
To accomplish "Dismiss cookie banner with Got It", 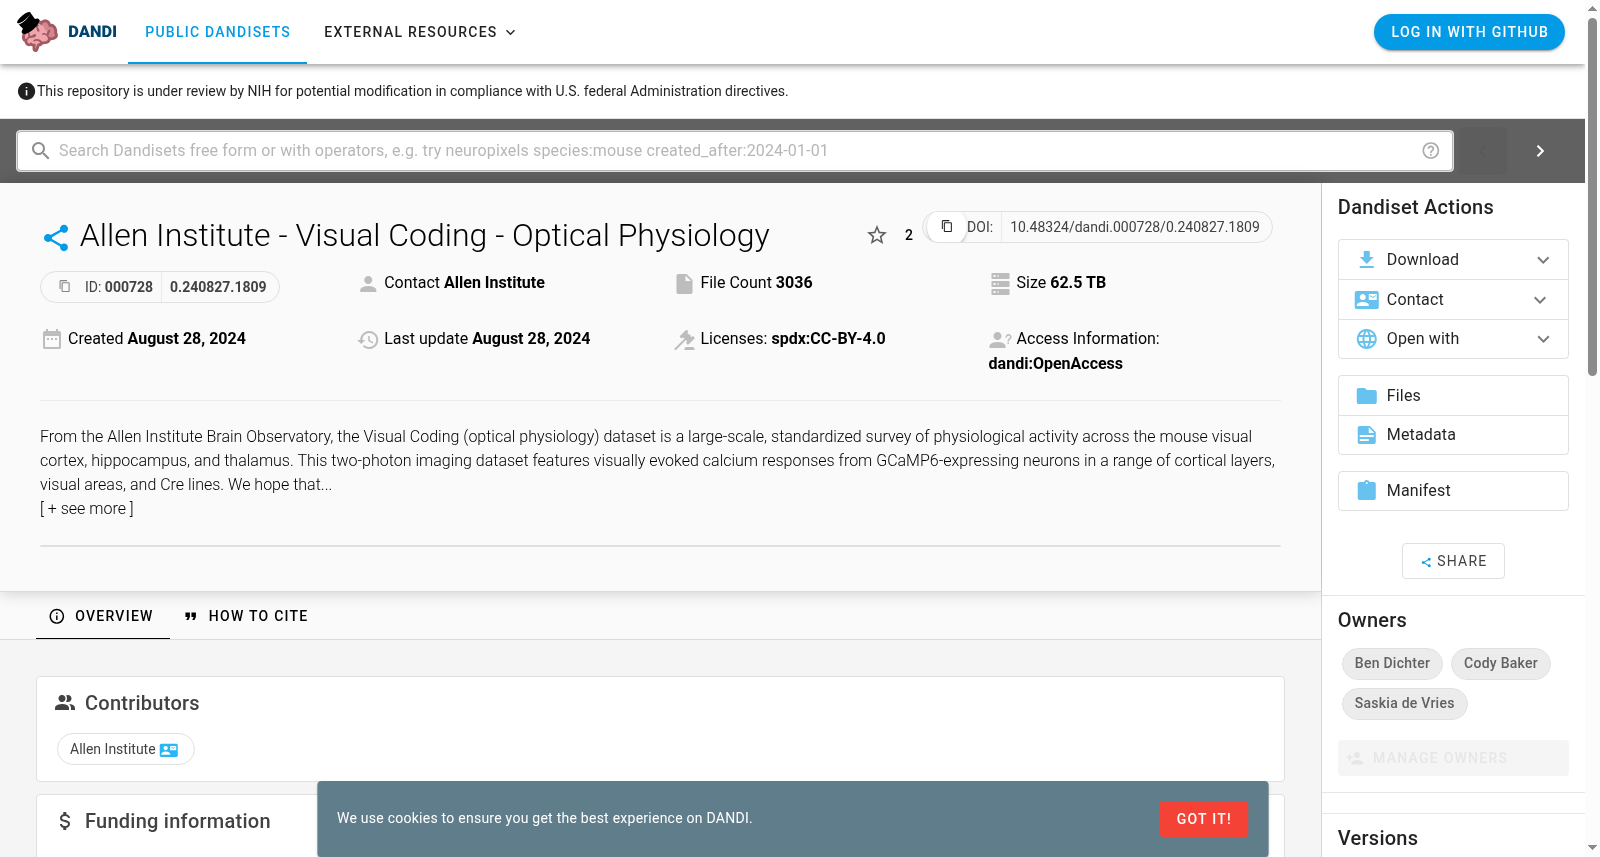I will tap(1203, 819).
